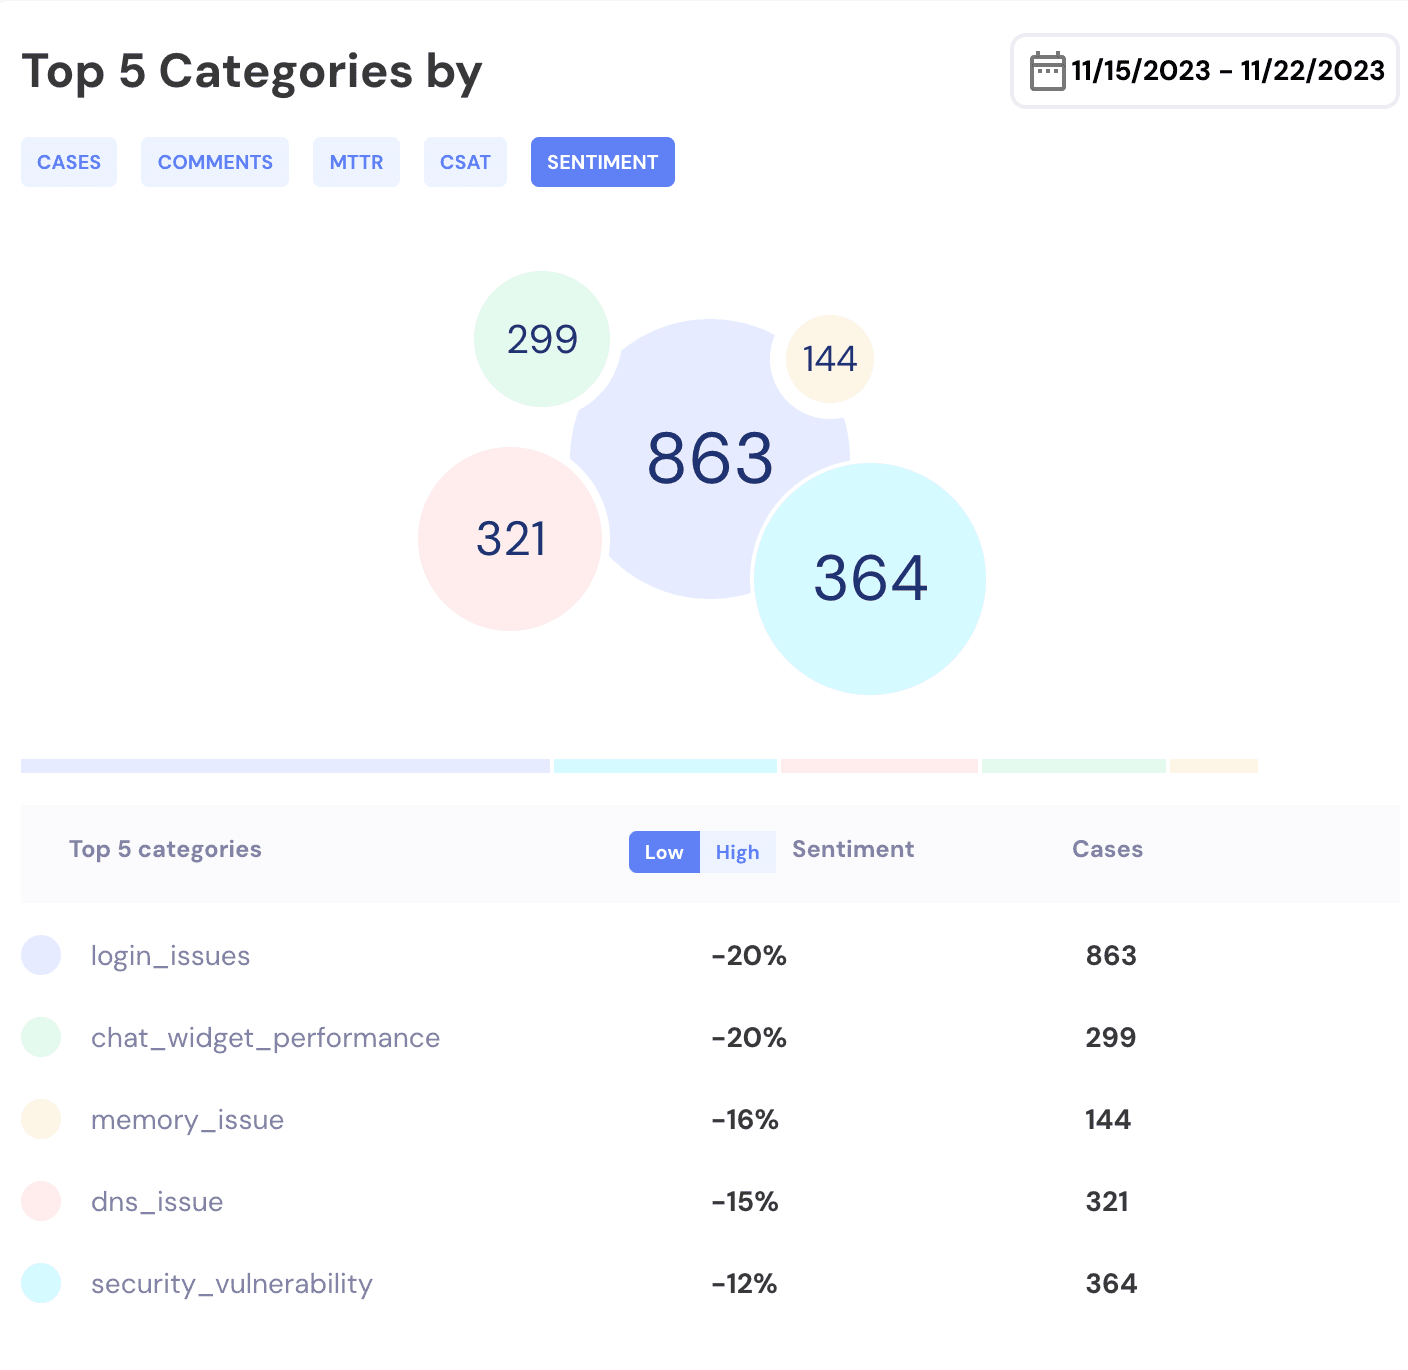Click the calendar icon in date picker
1408x1370 pixels.
(1047, 71)
